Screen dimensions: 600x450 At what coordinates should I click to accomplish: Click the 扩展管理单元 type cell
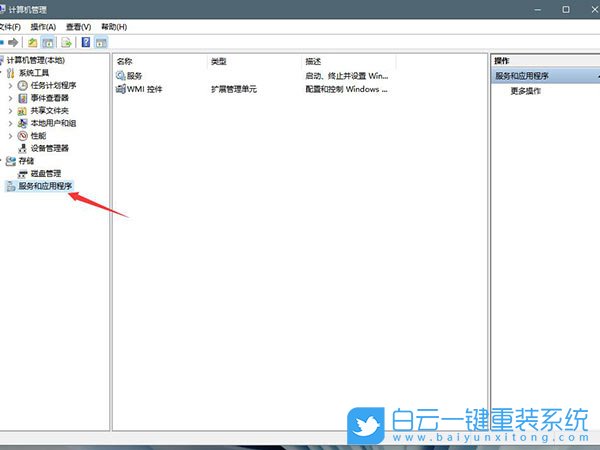pyautogui.click(x=234, y=89)
